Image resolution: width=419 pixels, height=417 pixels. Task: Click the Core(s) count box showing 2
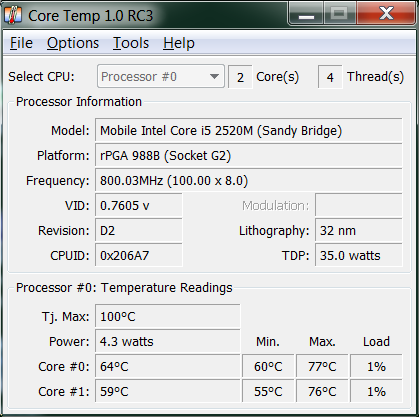pyautogui.click(x=240, y=77)
